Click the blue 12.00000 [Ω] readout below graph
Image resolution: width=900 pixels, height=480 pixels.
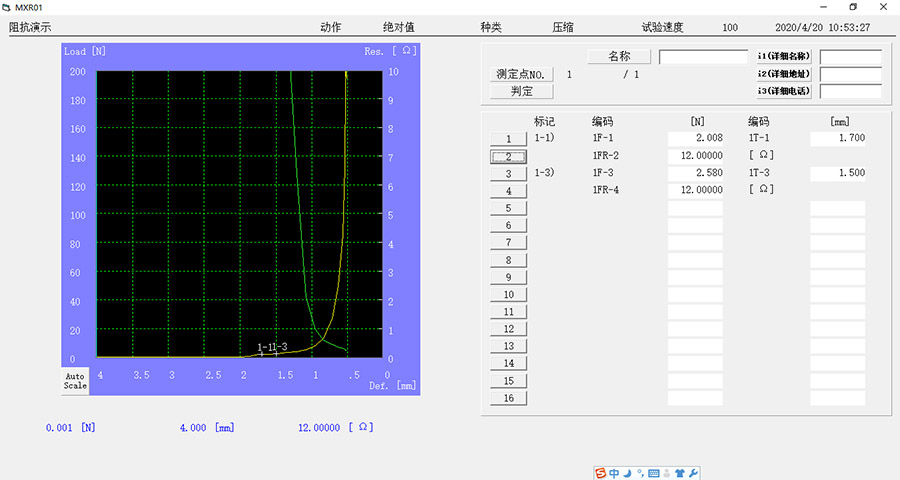click(x=335, y=428)
